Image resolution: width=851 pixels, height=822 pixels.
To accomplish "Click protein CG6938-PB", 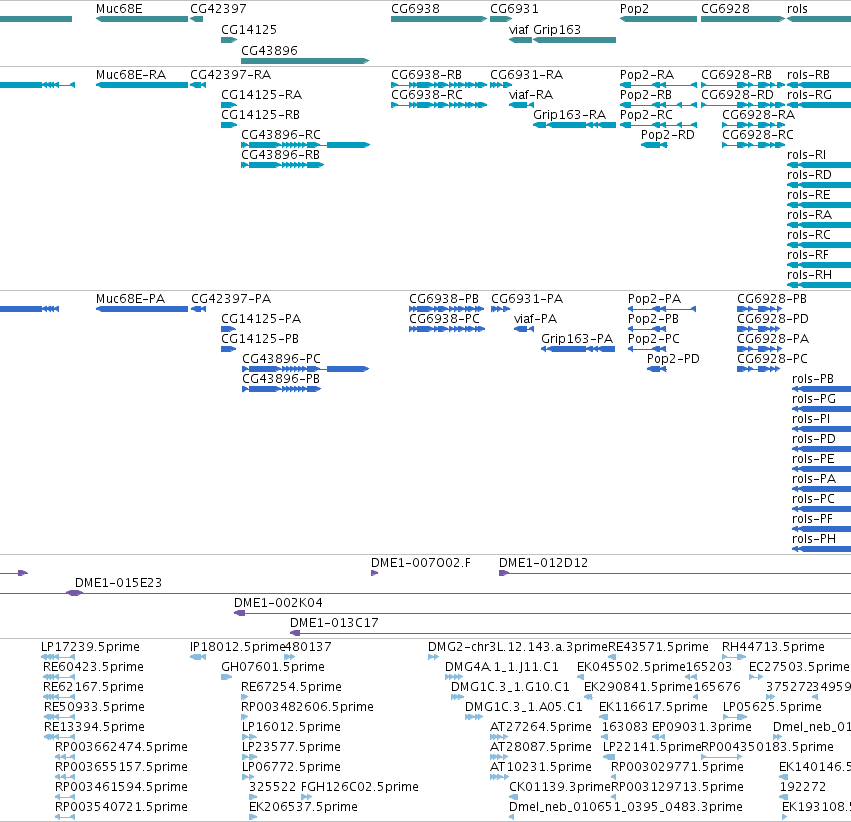I will [444, 298].
